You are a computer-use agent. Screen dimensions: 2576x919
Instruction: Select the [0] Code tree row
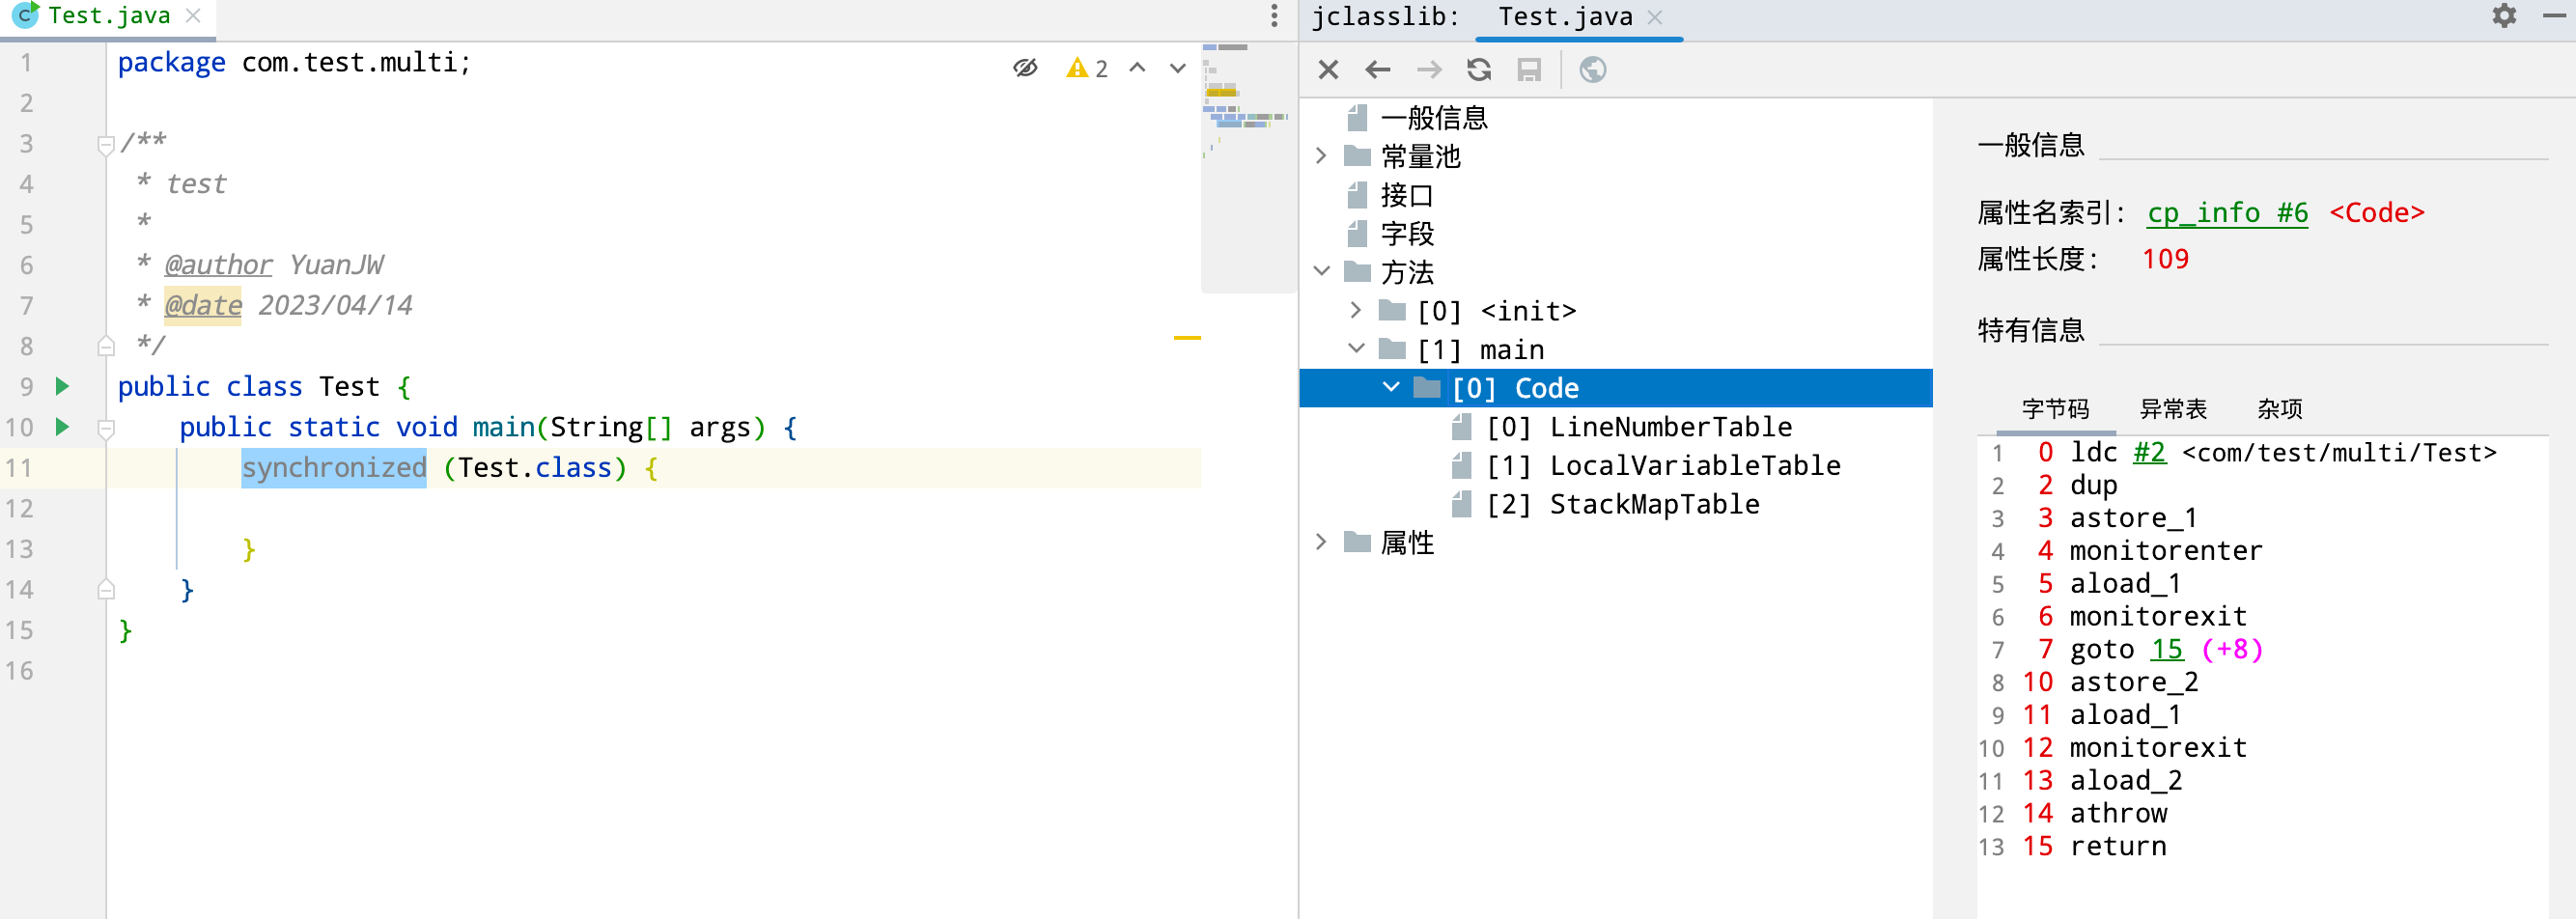1615,387
